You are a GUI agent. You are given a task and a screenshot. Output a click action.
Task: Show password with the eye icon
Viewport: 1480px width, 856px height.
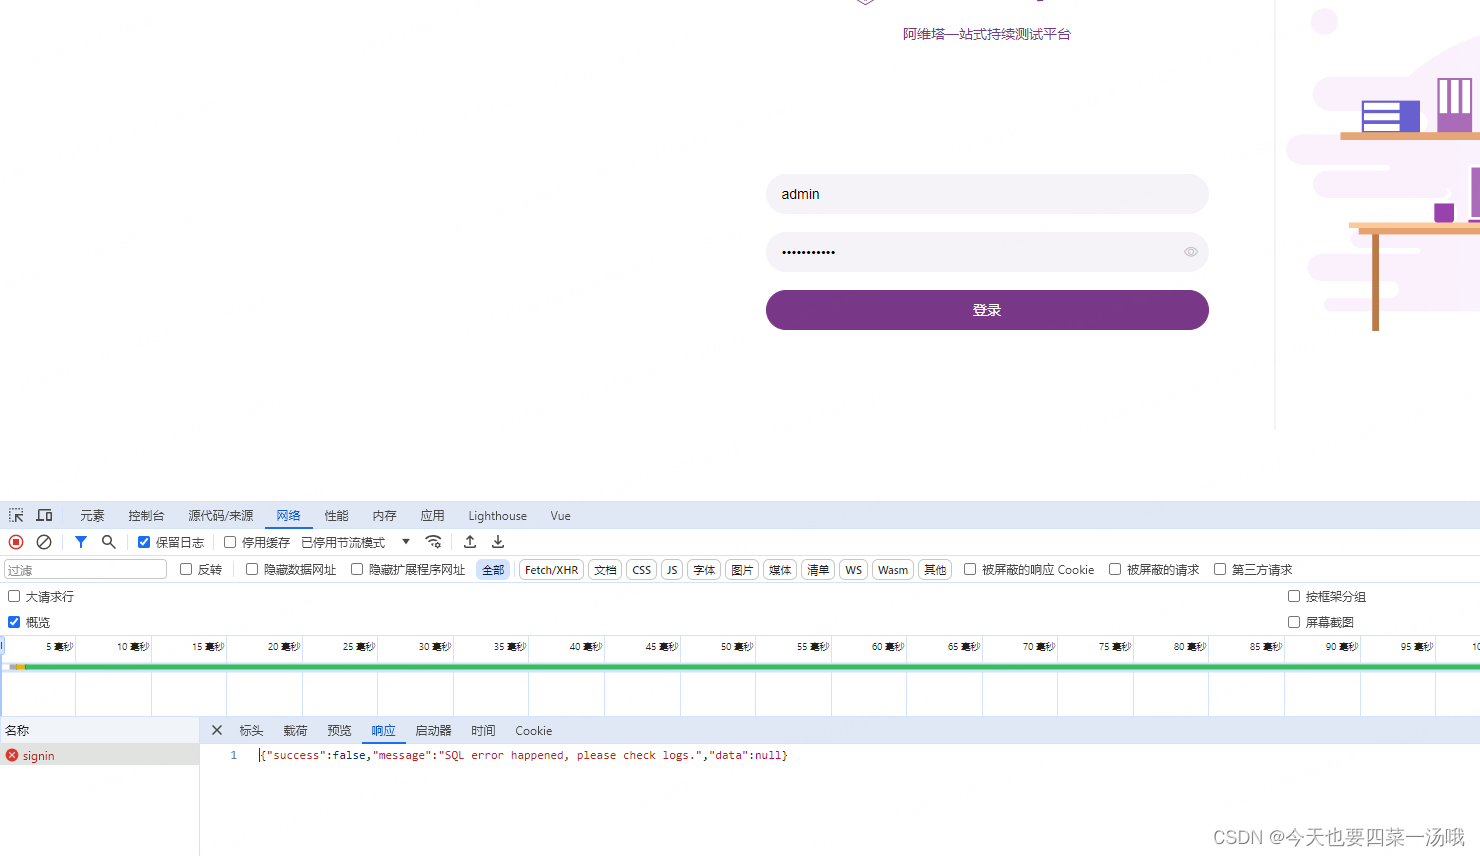pyautogui.click(x=1191, y=252)
